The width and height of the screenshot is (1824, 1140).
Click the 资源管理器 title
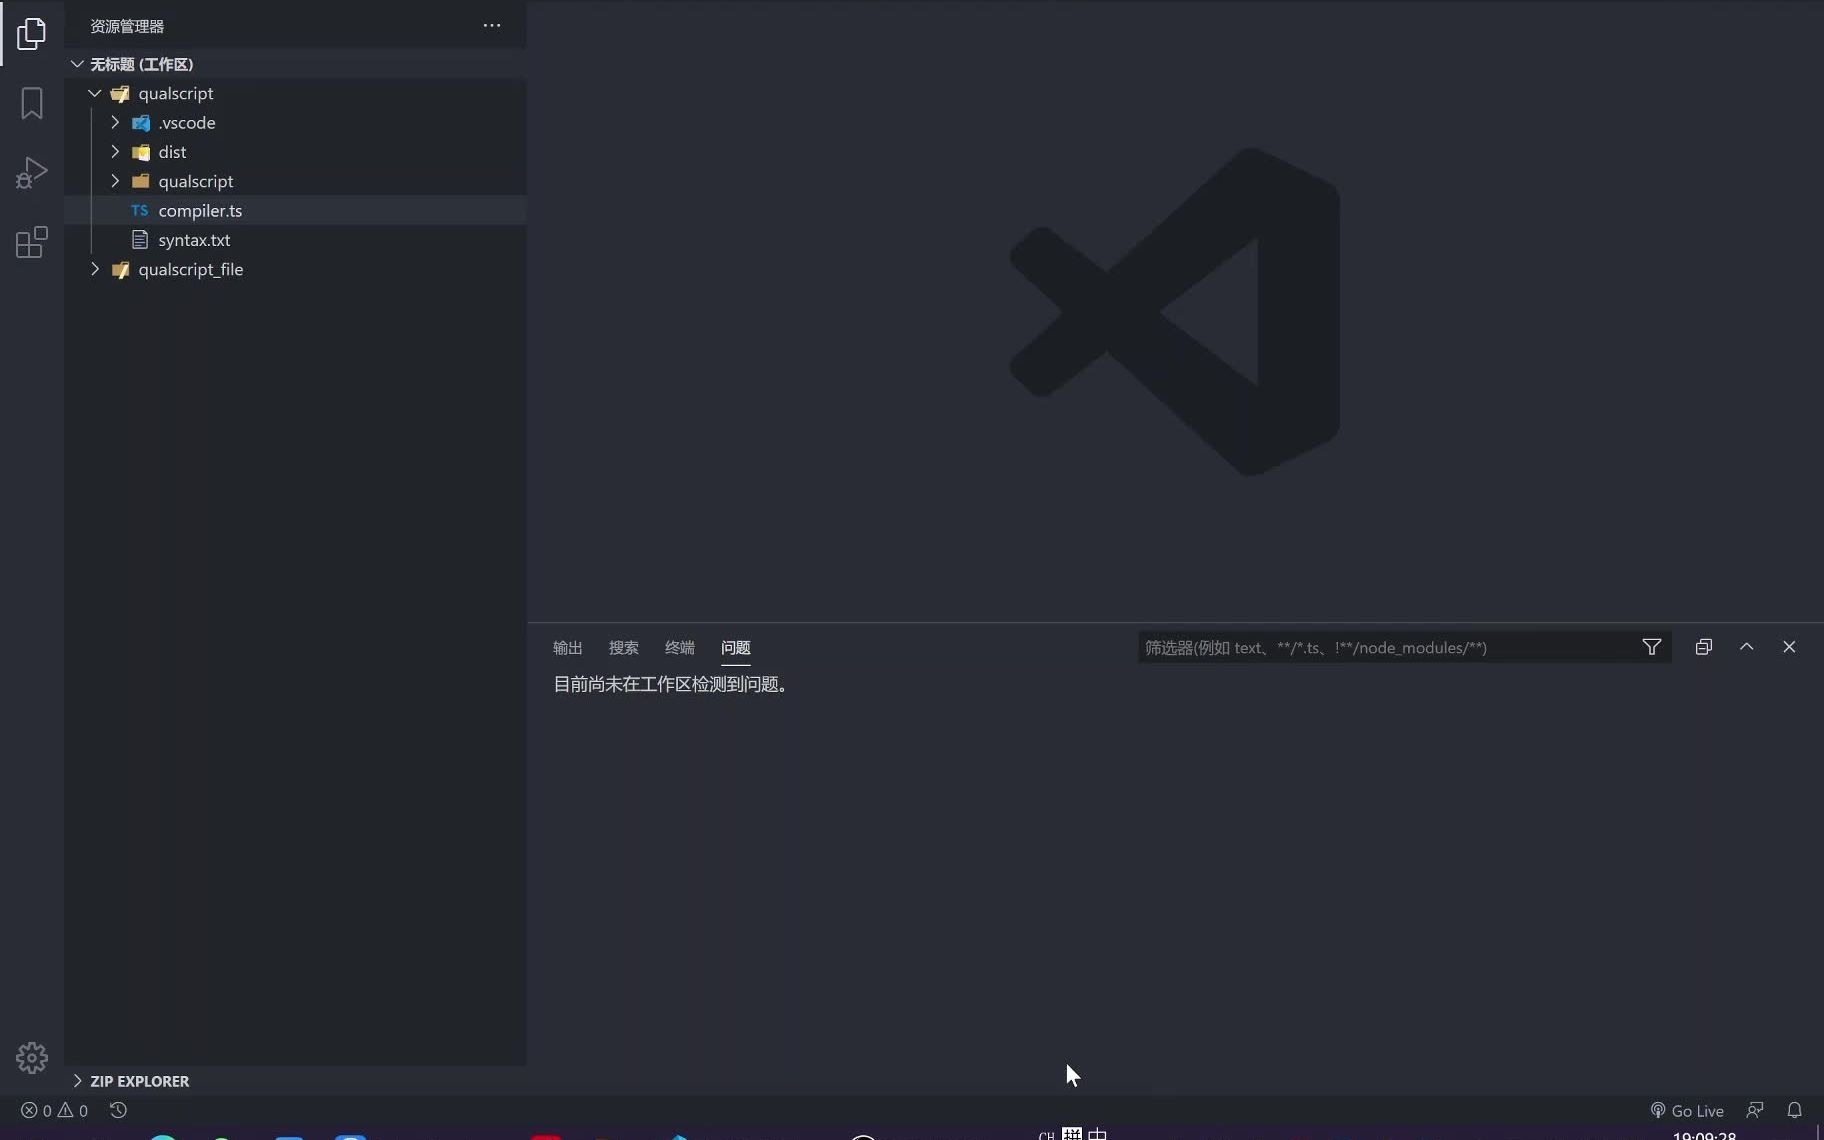(x=127, y=26)
